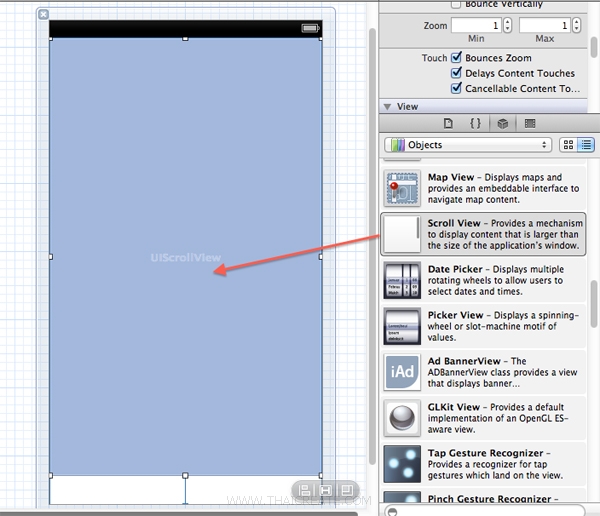Click the object library scrollbar thumb
Viewport: 600px width, 516px height.
[x=593, y=304]
